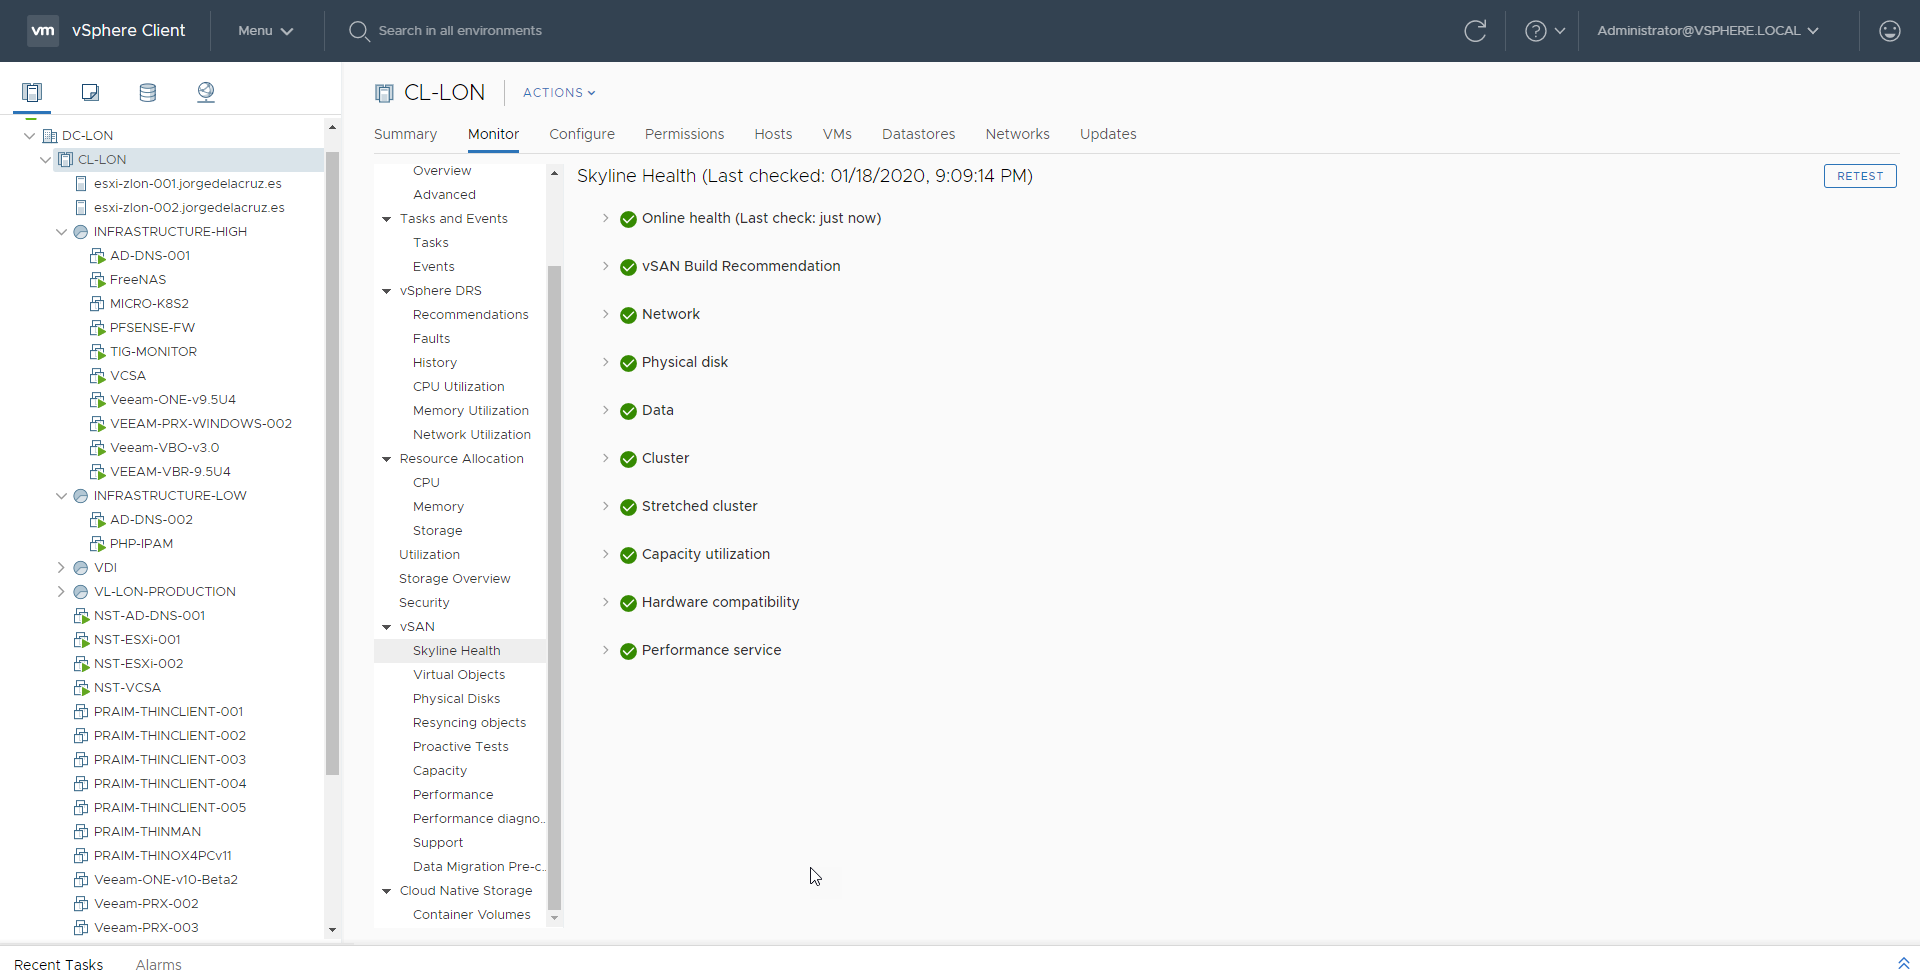Open the Permissions tab

point(684,134)
